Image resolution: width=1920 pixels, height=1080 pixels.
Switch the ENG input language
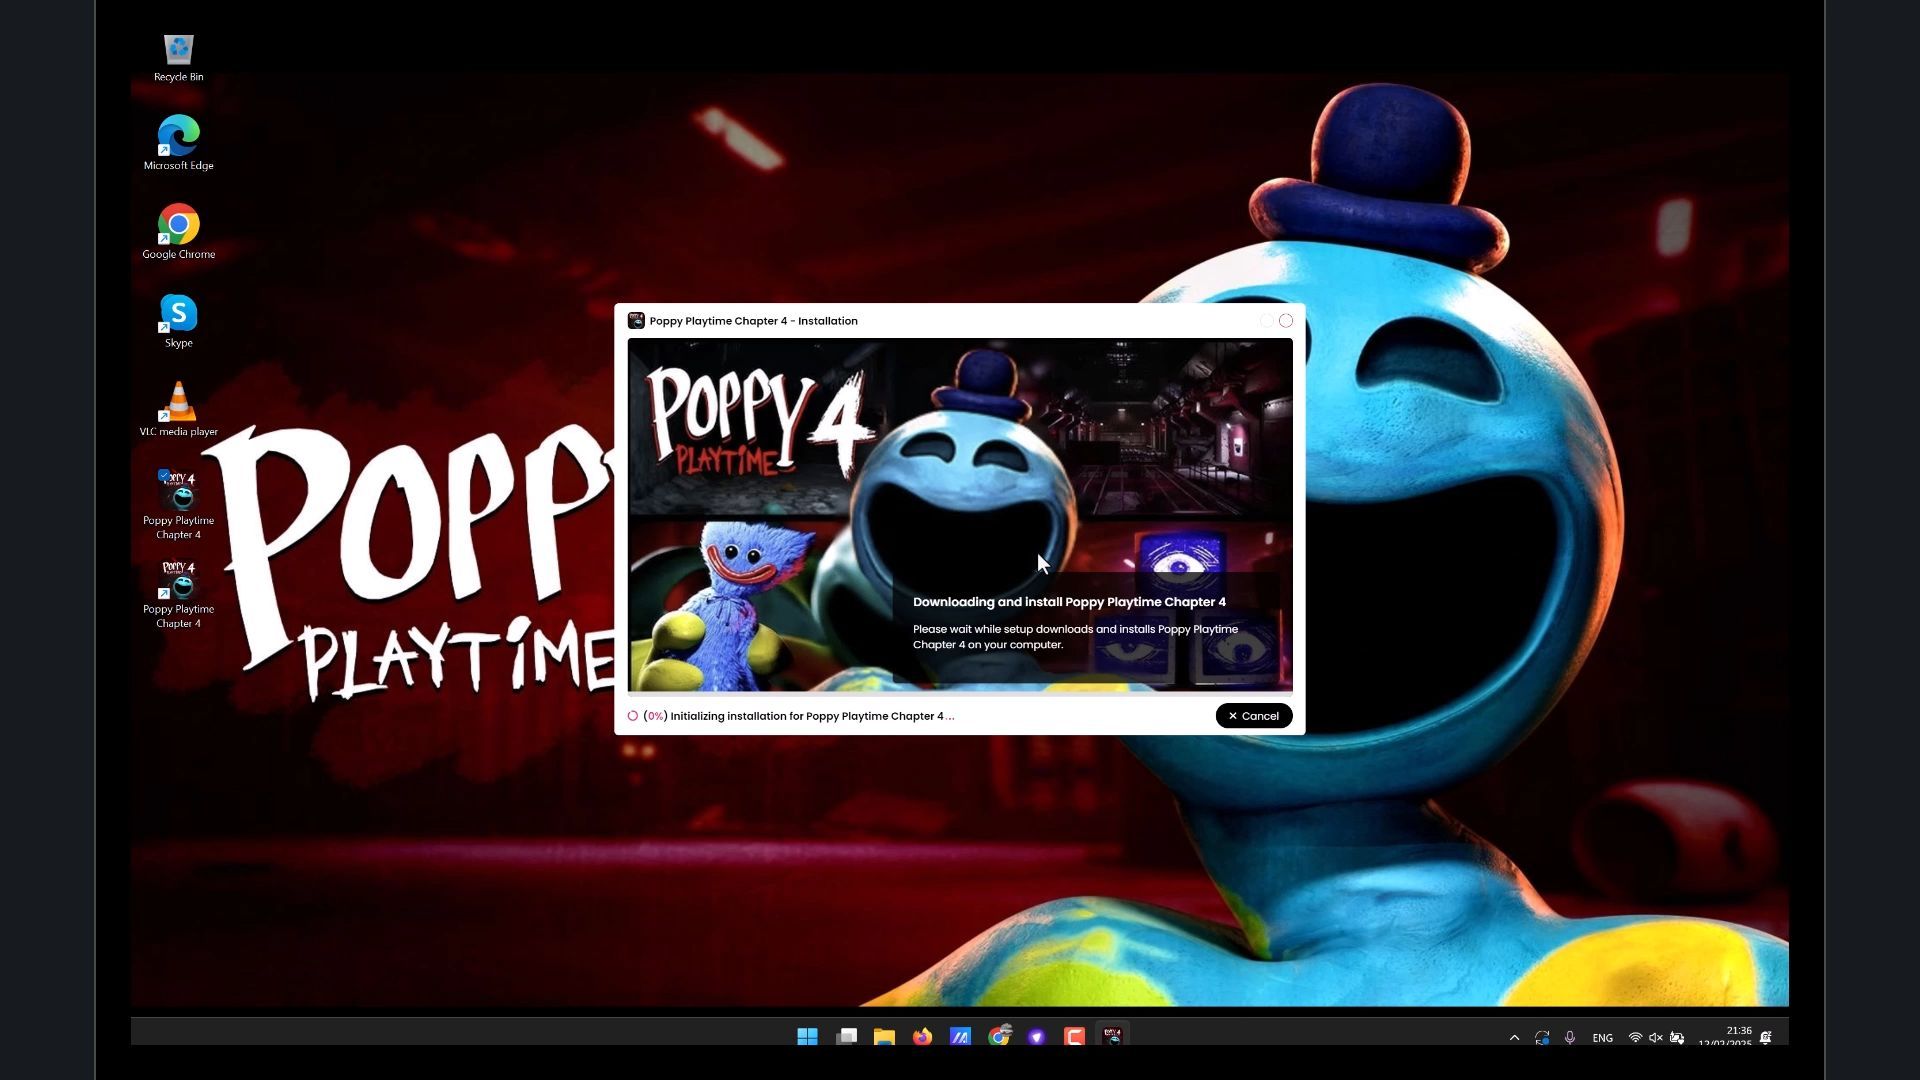pos(1602,1038)
